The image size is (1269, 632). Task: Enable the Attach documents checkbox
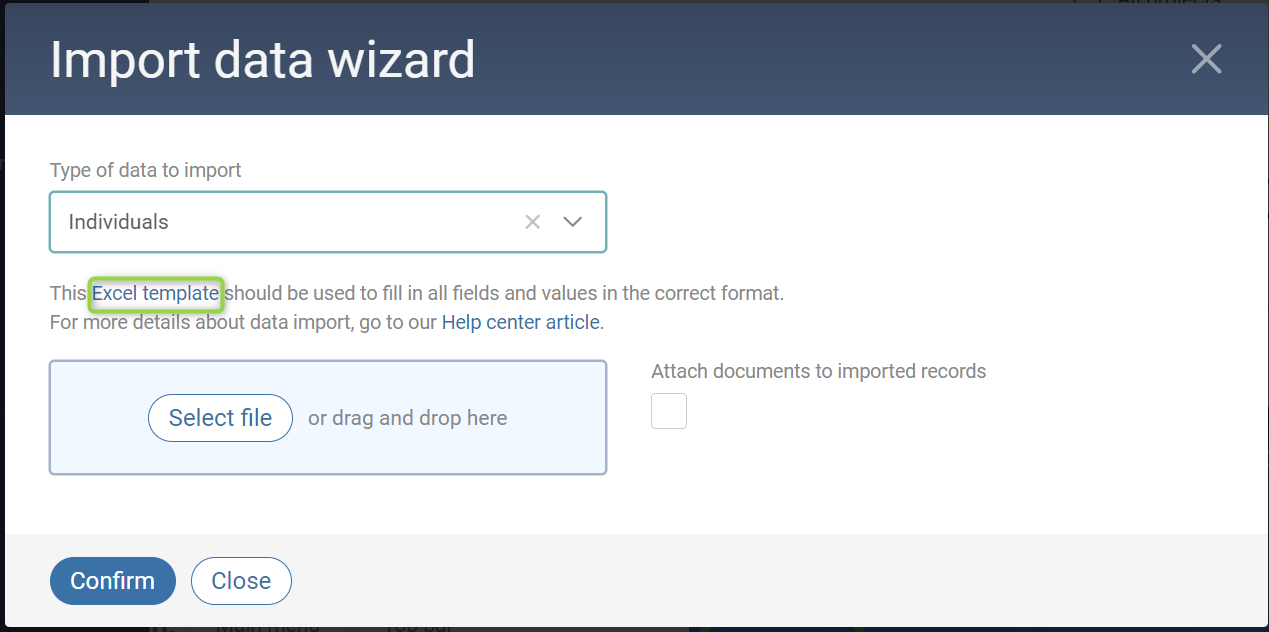[669, 411]
